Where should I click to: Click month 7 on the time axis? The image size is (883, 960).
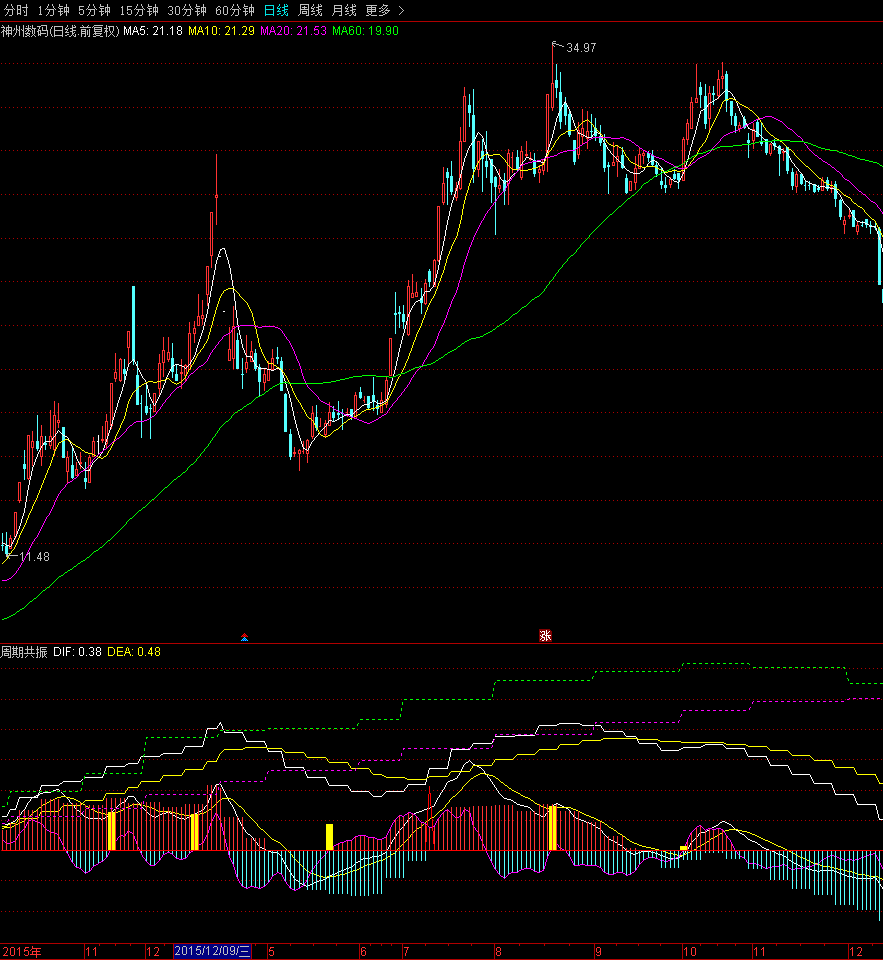tap(405, 952)
